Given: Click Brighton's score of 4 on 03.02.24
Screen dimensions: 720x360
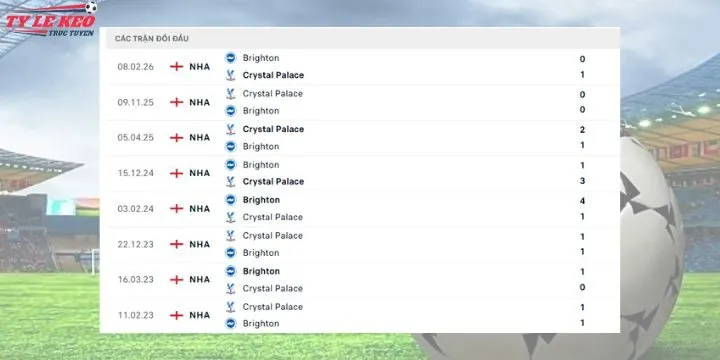Looking at the screenshot, I should [582, 201].
